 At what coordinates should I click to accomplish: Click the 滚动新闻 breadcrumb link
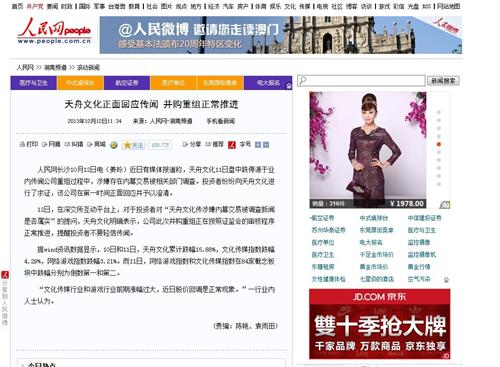(x=88, y=67)
